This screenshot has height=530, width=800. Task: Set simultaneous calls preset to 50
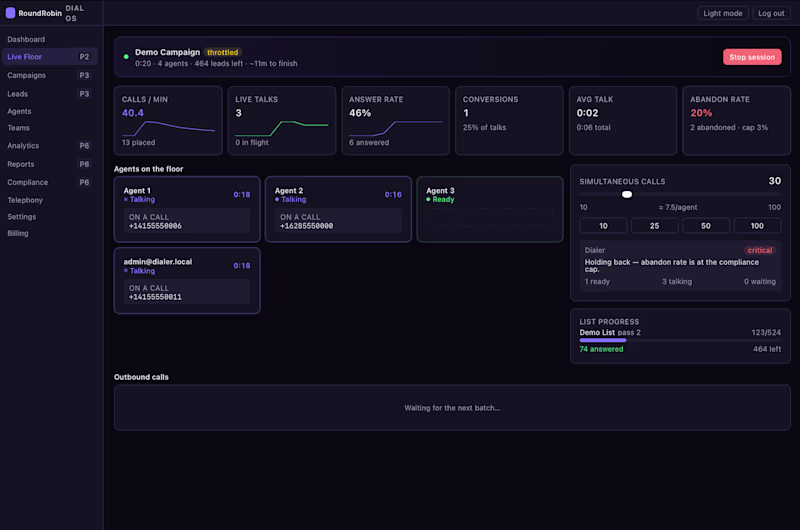pyautogui.click(x=706, y=225)
